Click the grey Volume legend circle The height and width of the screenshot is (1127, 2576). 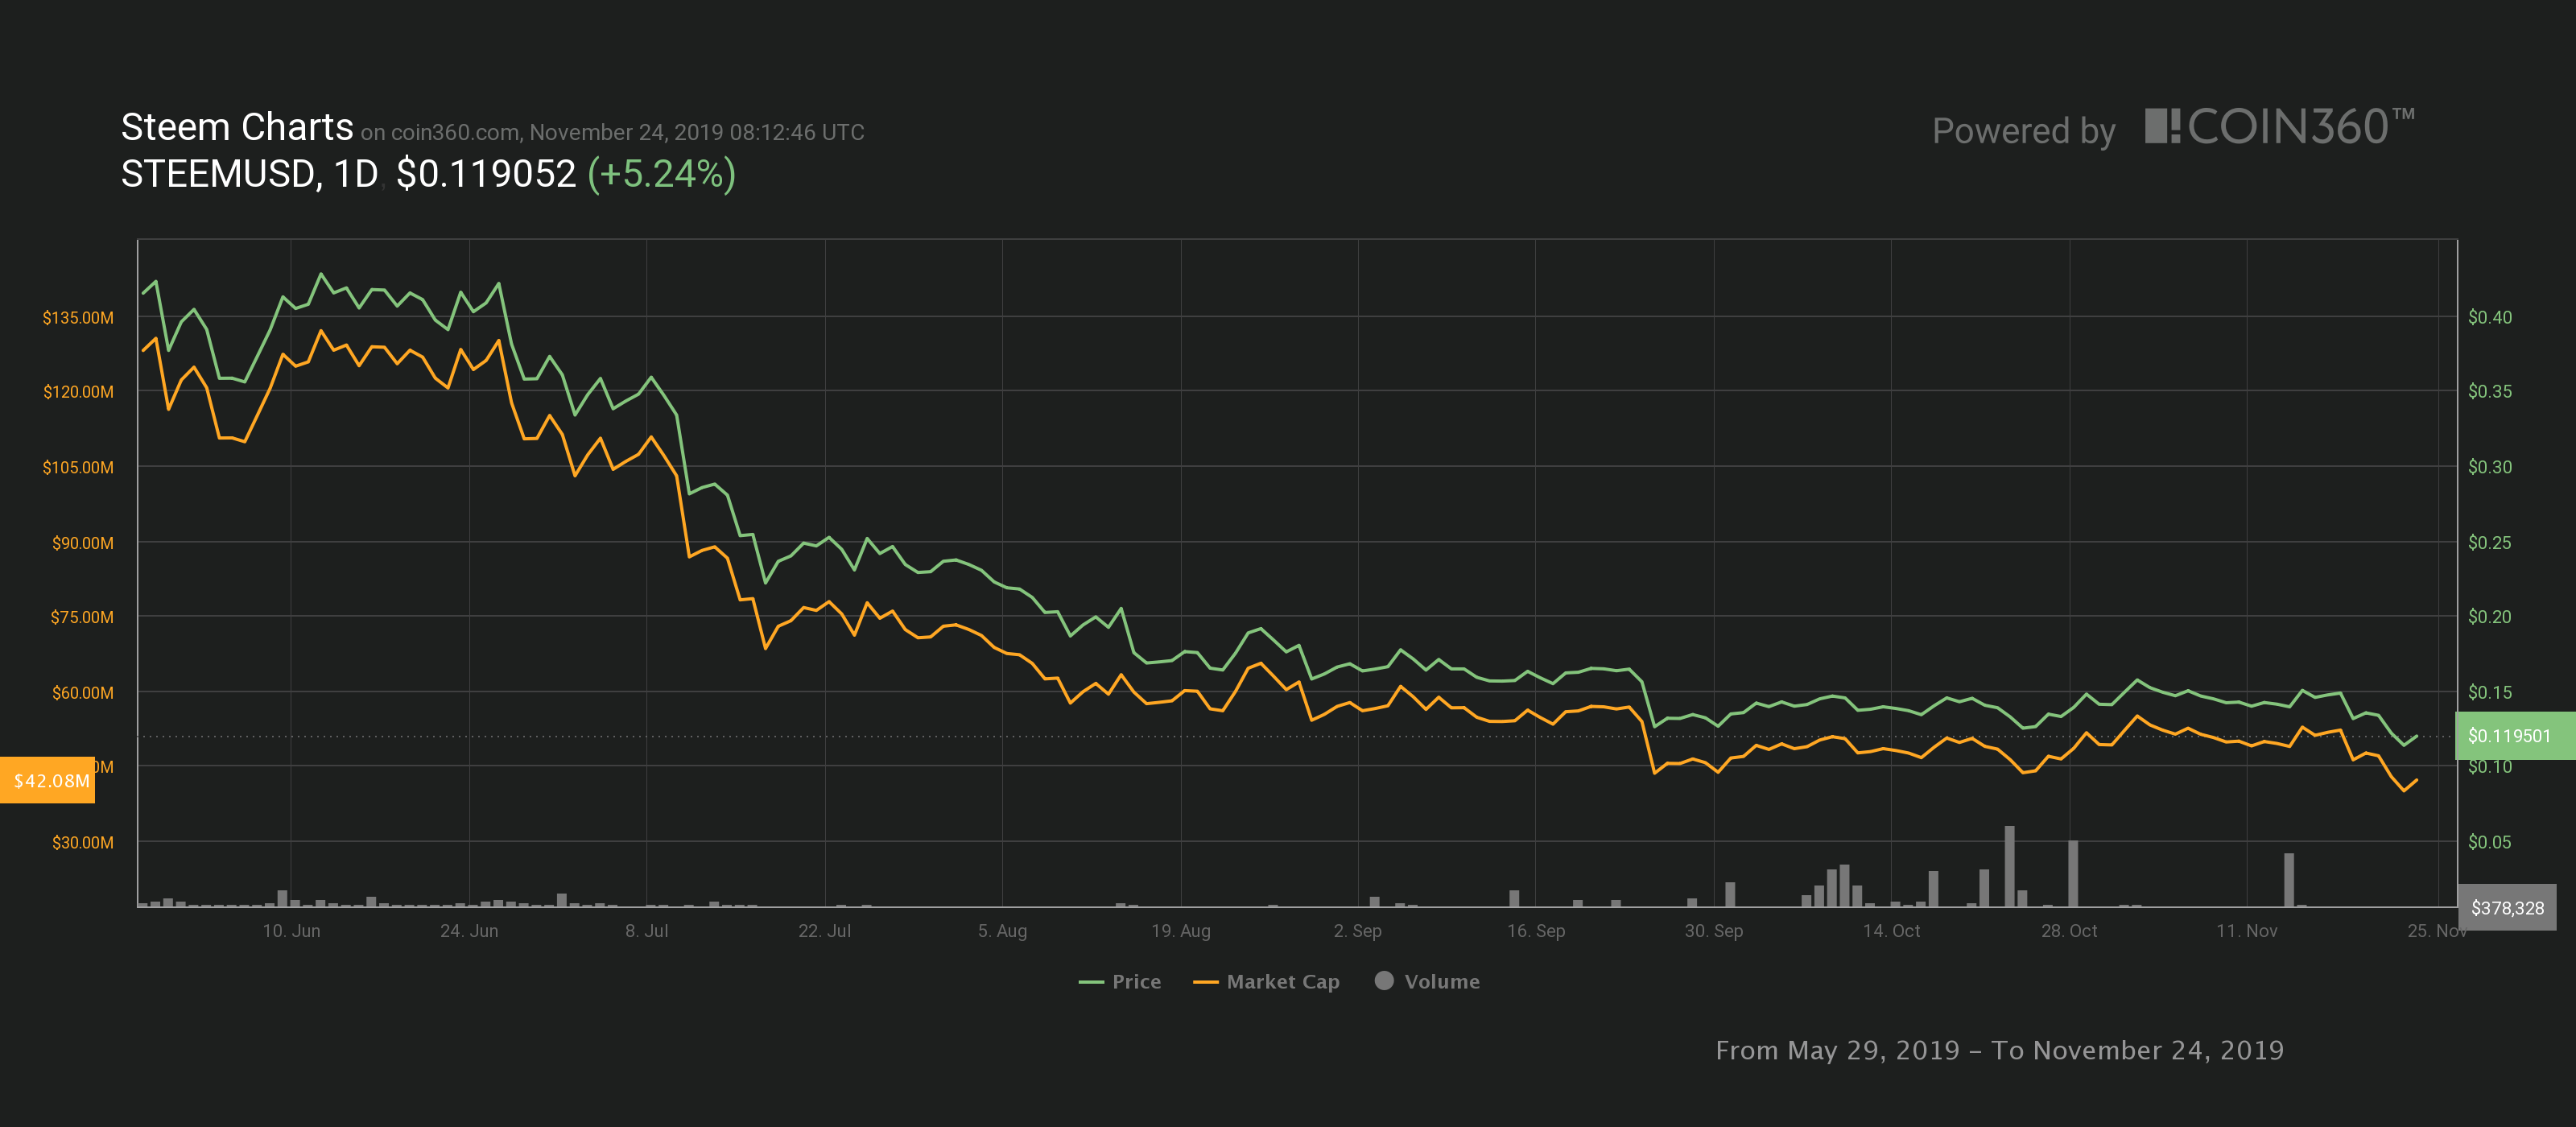[x=1384, y=981]
